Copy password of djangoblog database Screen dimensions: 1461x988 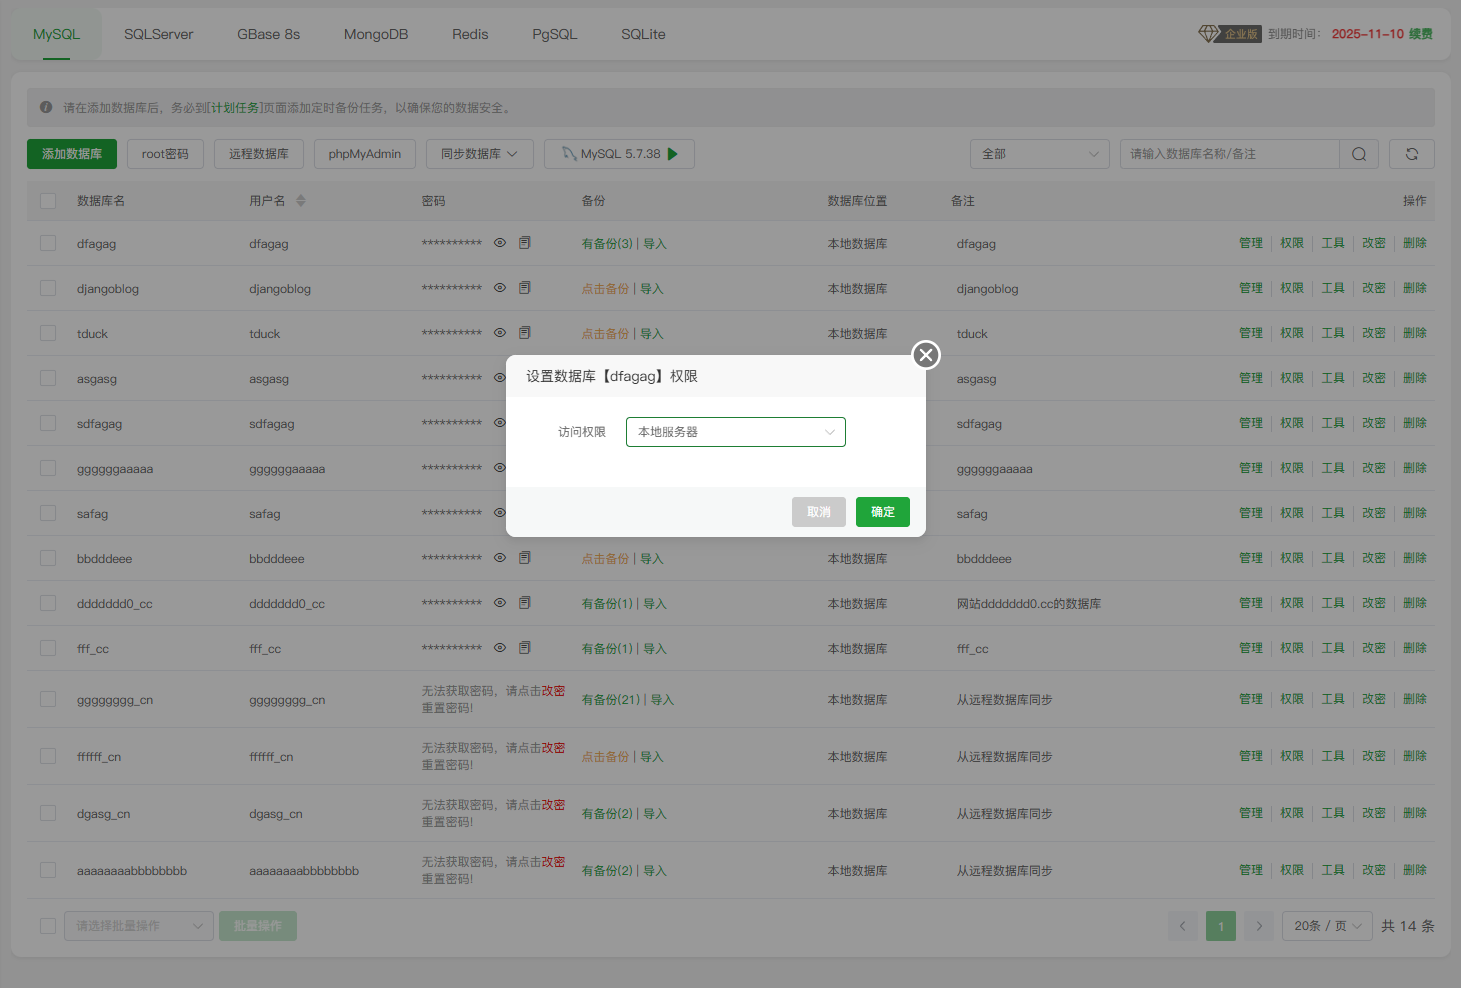pos(525,288)
